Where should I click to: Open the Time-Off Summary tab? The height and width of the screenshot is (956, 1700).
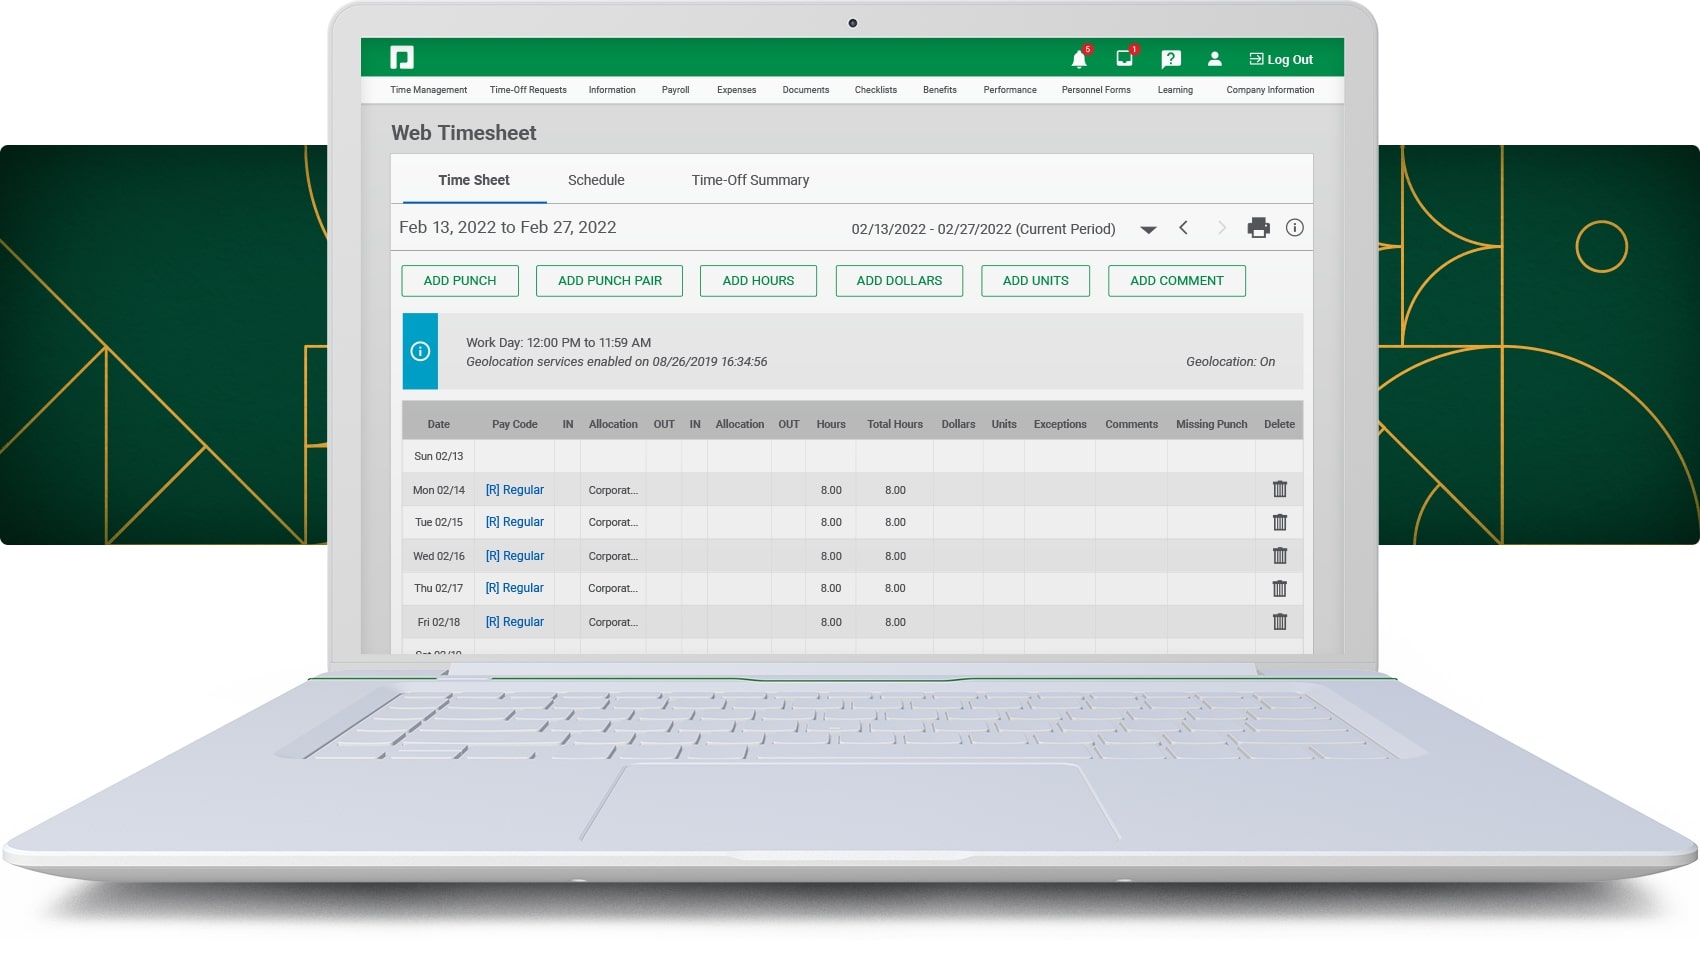click(750, 180)
